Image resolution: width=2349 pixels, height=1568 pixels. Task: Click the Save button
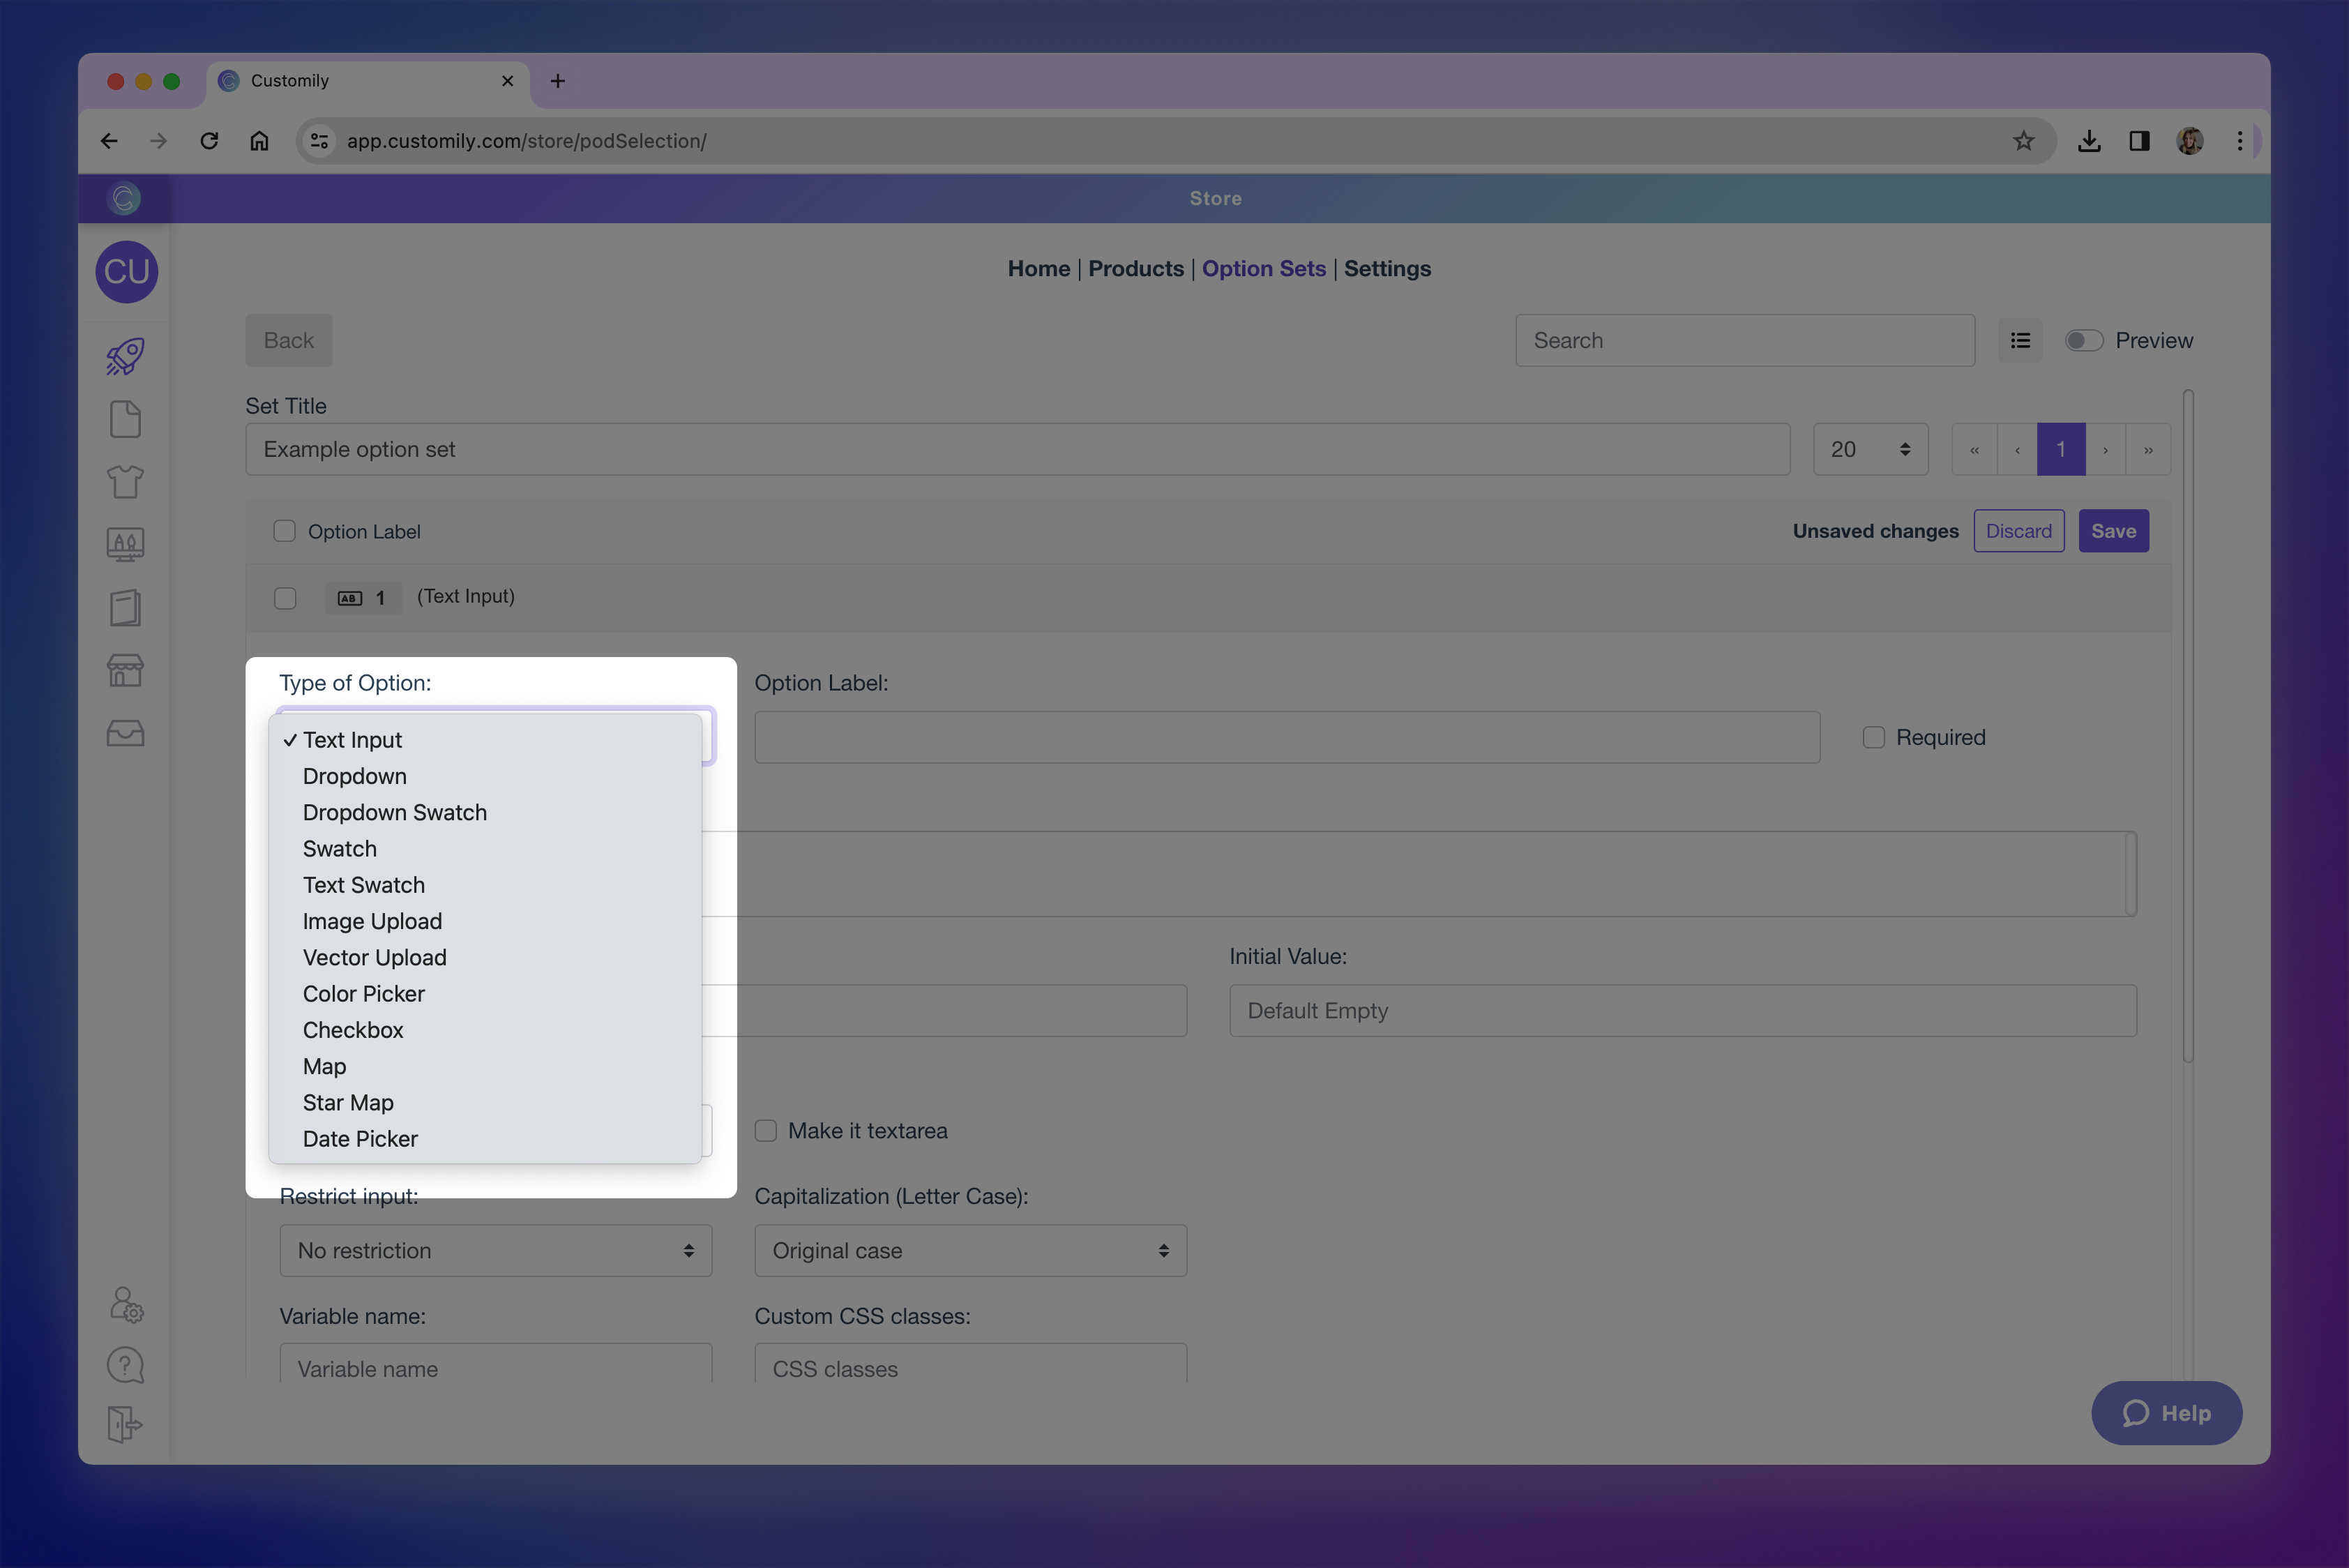pyautogui.click(x=2112, y=531)
